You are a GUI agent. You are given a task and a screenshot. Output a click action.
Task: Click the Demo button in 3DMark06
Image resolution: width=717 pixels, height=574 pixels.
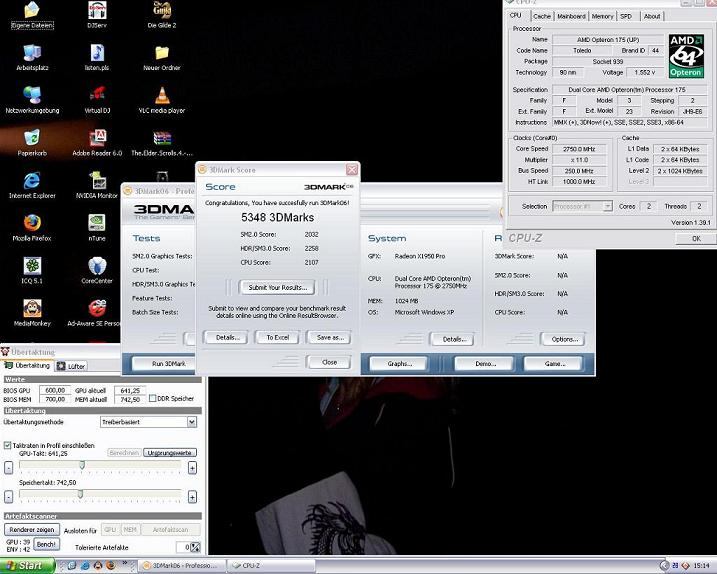pos(485,364)
